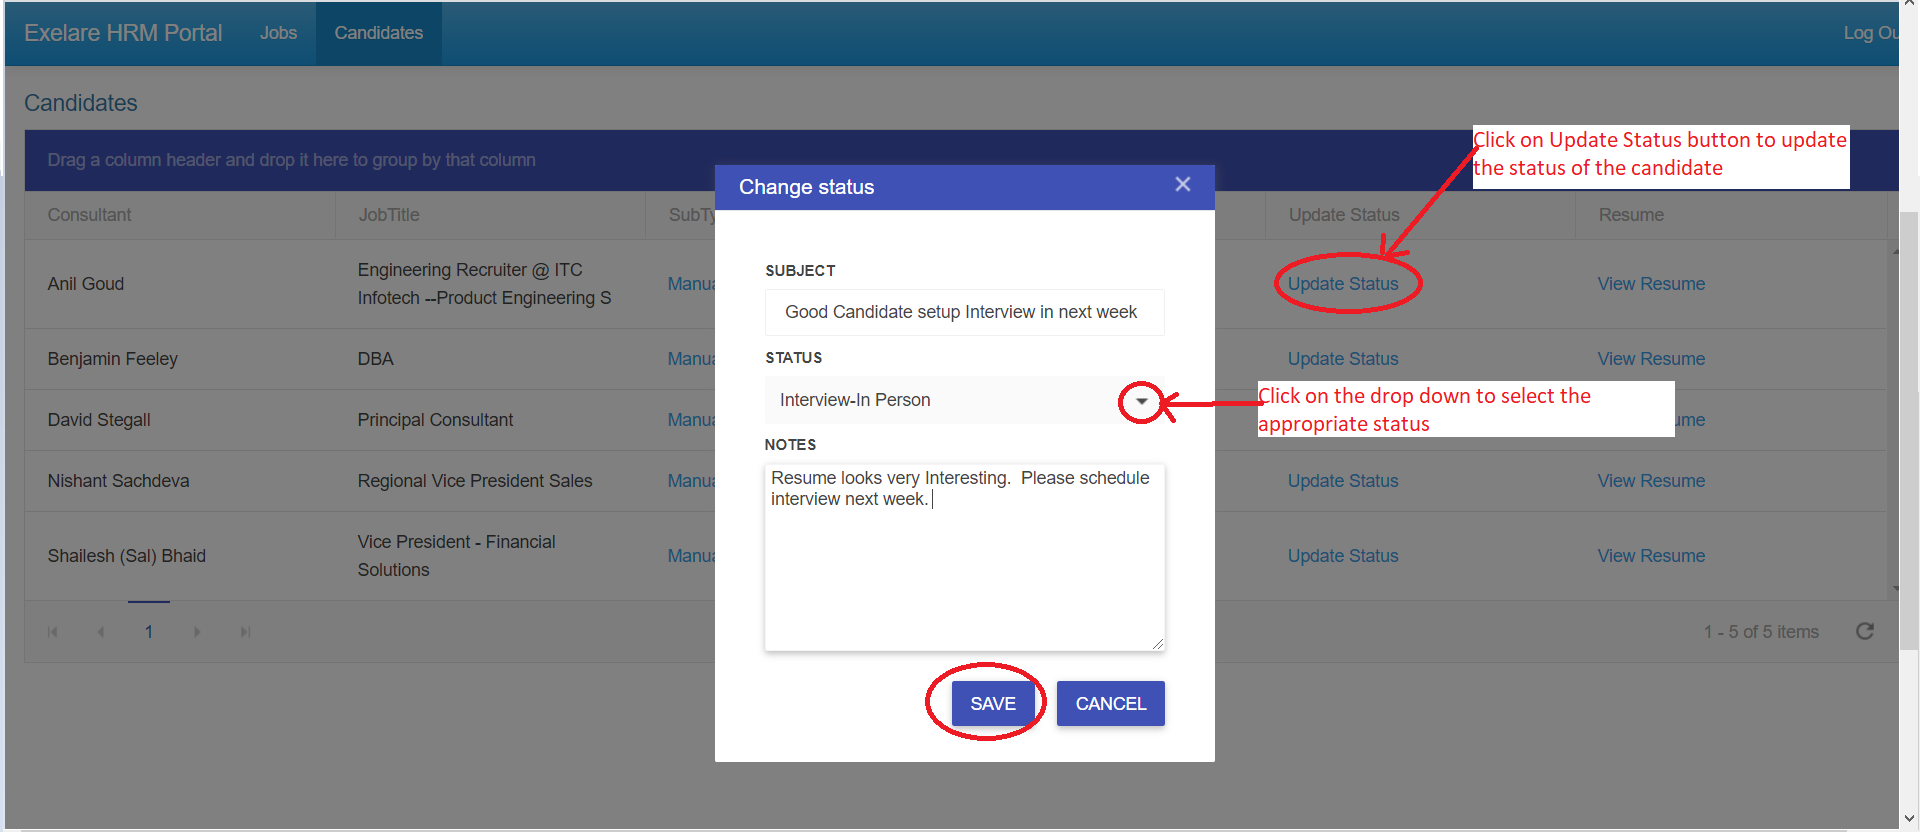Image resolution: width=1920 pixels, height=832 pixels.
Task: Click the grid refresh icon
Action: tap(1865, 632)
